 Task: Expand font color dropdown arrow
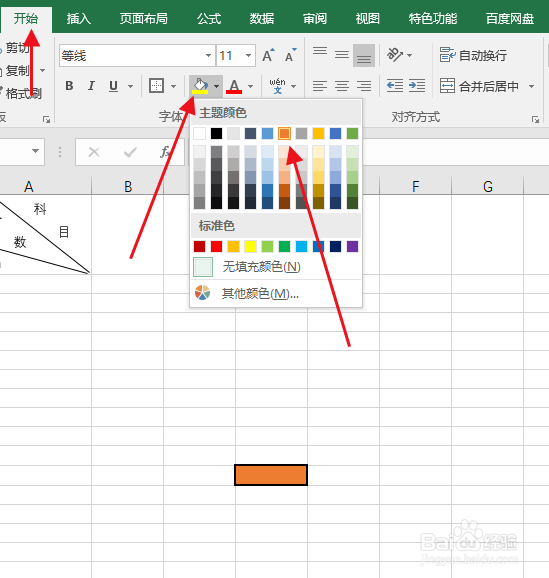[250, 86]
